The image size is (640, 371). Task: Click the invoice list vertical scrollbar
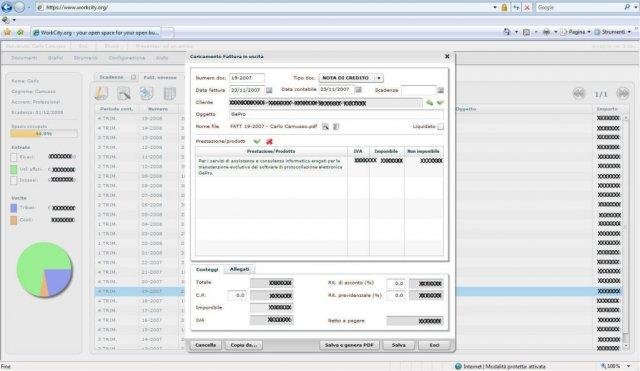pos(627,232)
